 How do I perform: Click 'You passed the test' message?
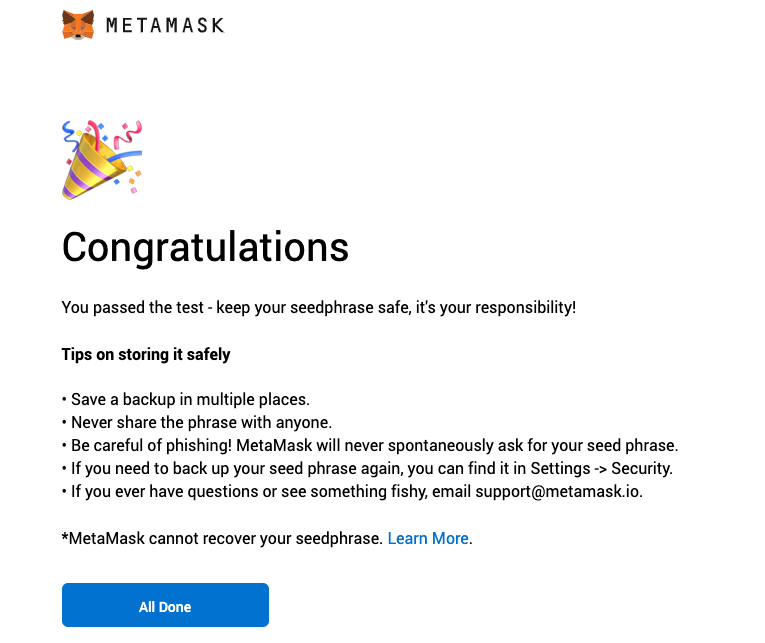coord(133,308)
